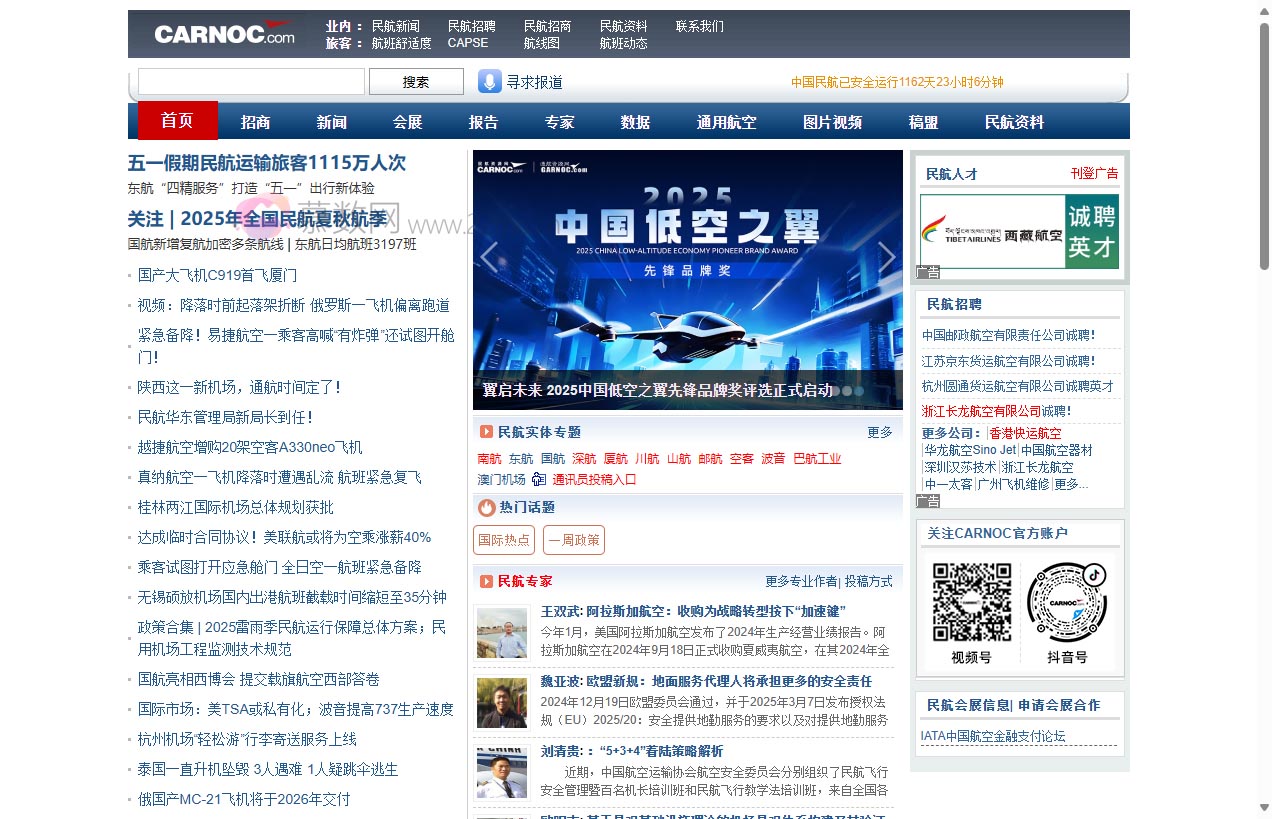
Task: Open the 通用航空 section tab
Action: pyautogui.click(x=727, y=121)
